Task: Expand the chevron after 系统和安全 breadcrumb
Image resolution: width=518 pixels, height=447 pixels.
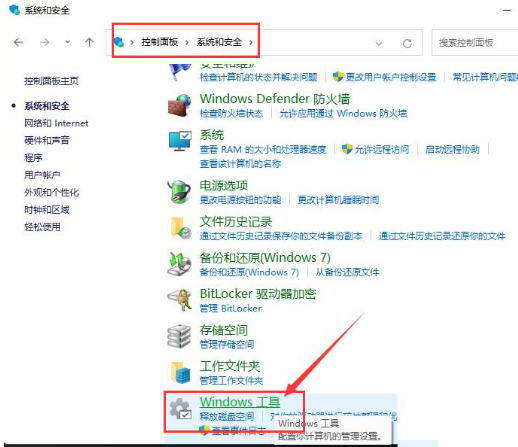Action: [251, 42]
